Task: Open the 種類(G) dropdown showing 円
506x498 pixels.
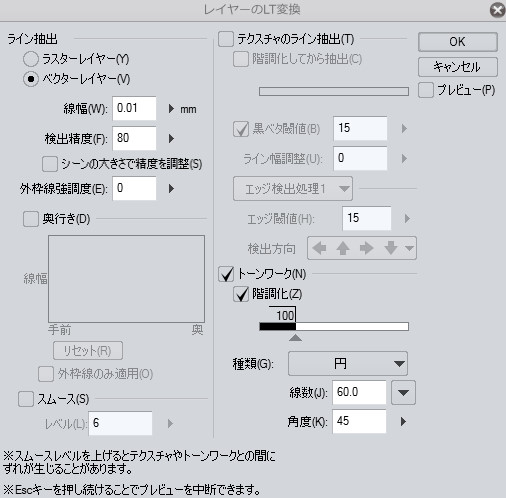Action: pyautogui.click(x=348, y=363)
